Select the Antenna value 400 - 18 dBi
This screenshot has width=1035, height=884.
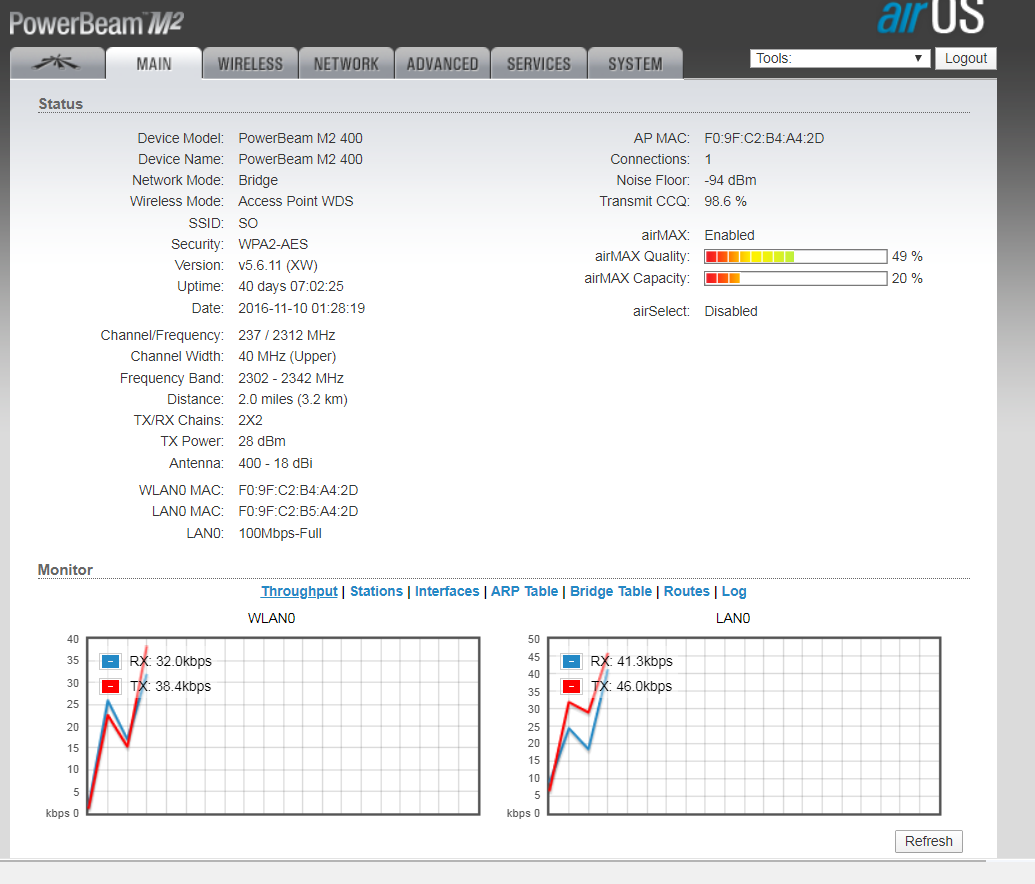tap(275, 463)
